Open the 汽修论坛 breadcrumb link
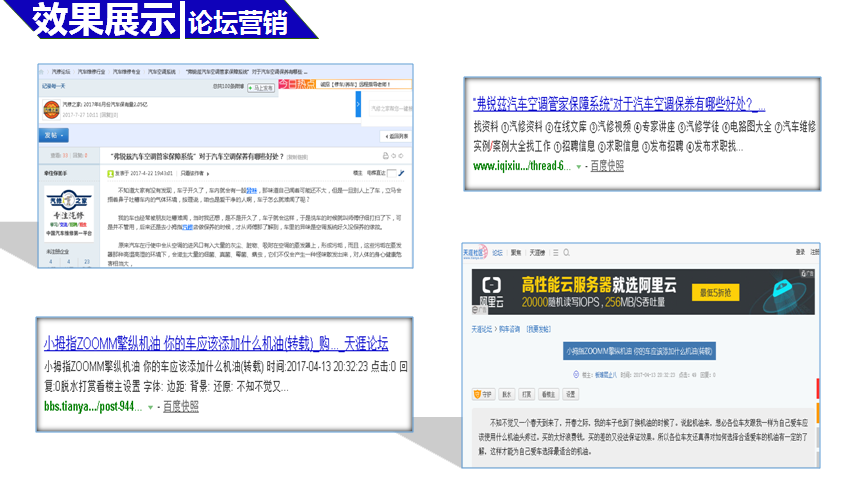Image resolution: width=851 pixels, height=478 pixels. coord(61,72)
